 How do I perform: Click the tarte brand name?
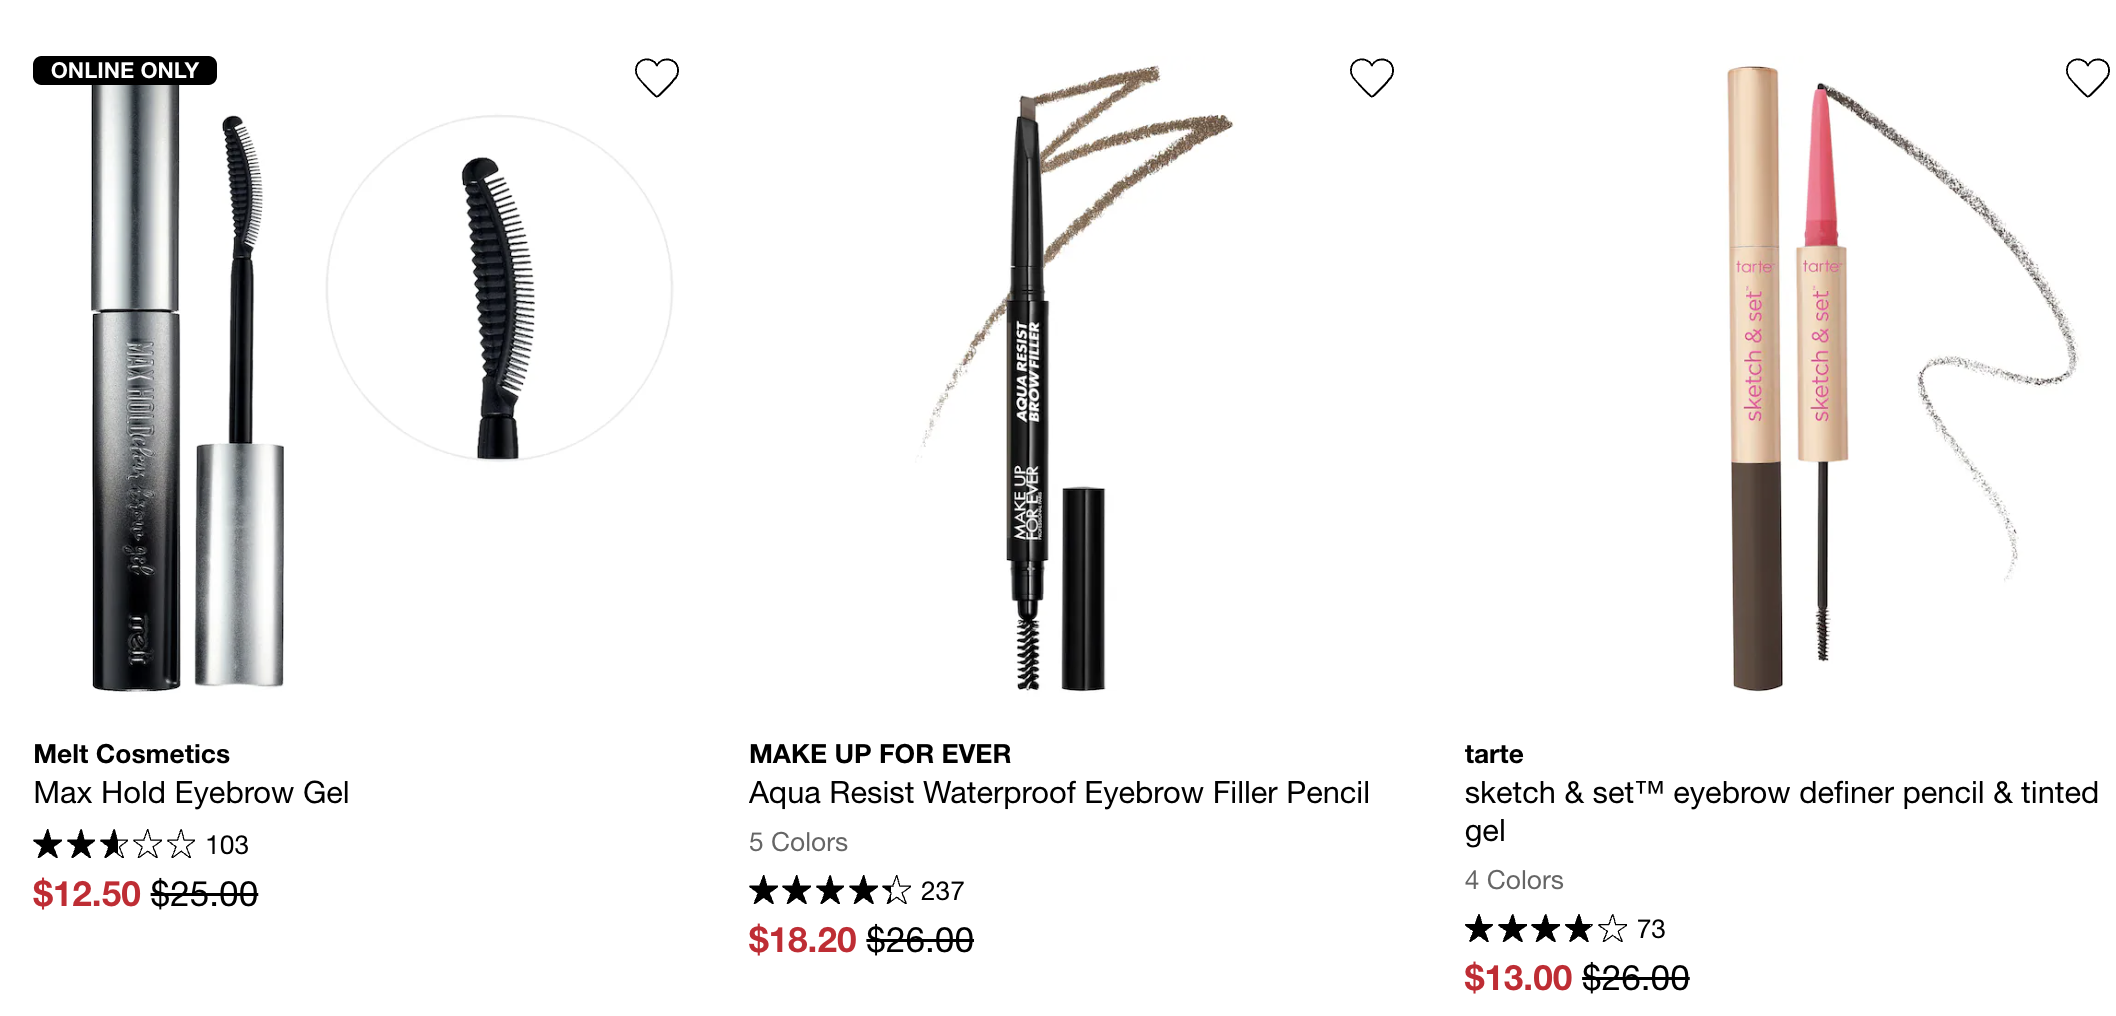tap(1493, 754)
